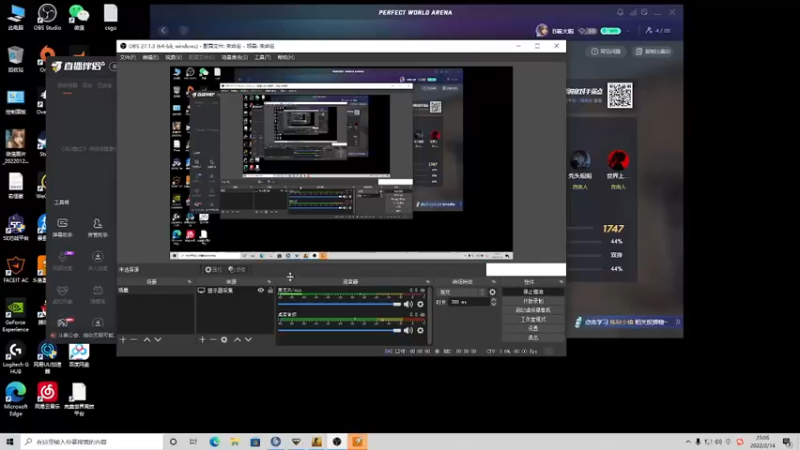Viewport: 800px width, 450px height.
Task: Select display capture source row
Action: tap(236, 290)
